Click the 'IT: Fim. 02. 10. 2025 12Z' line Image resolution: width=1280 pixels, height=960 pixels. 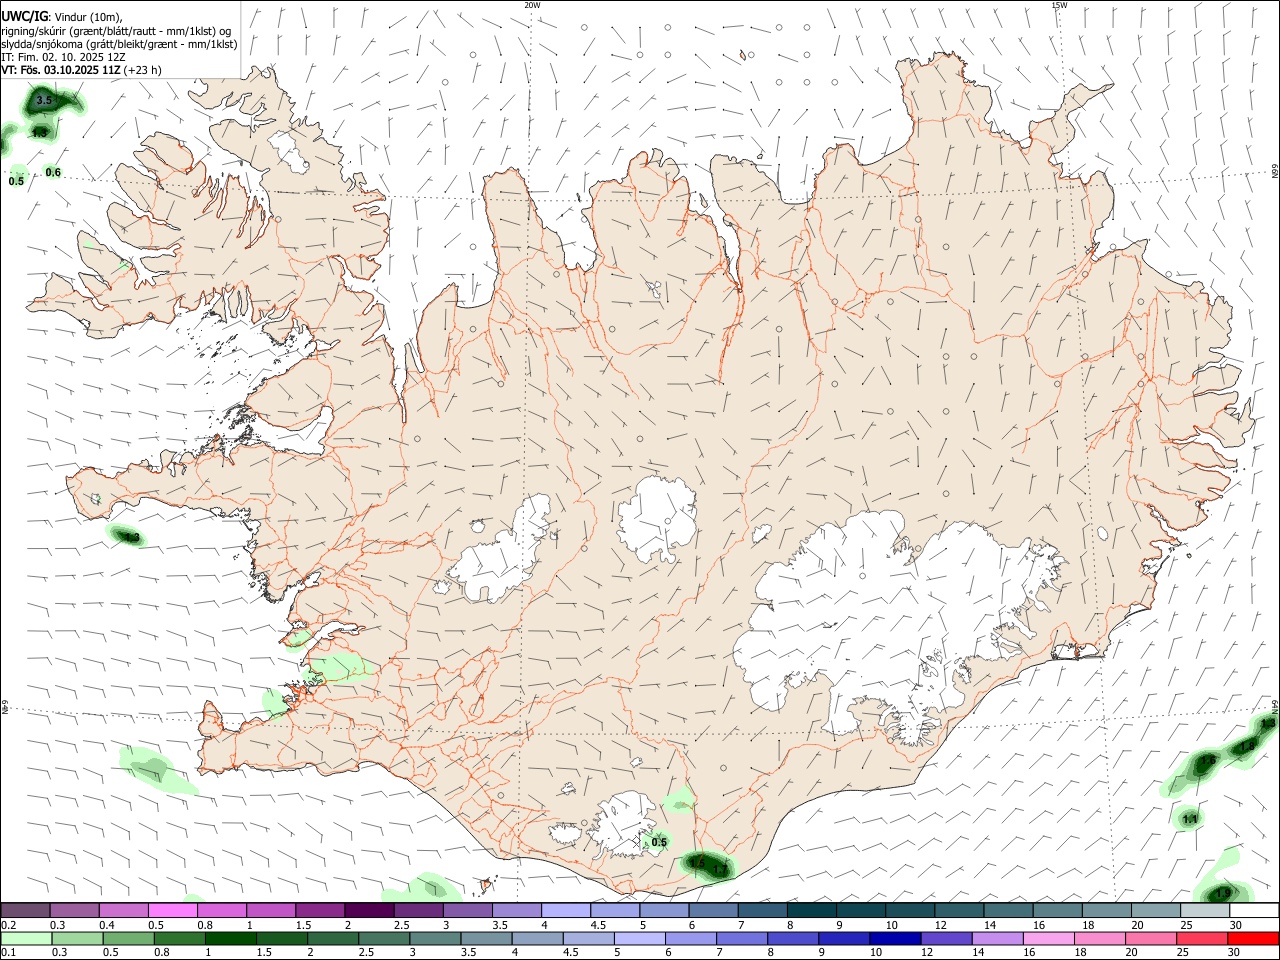click(64, 57)
